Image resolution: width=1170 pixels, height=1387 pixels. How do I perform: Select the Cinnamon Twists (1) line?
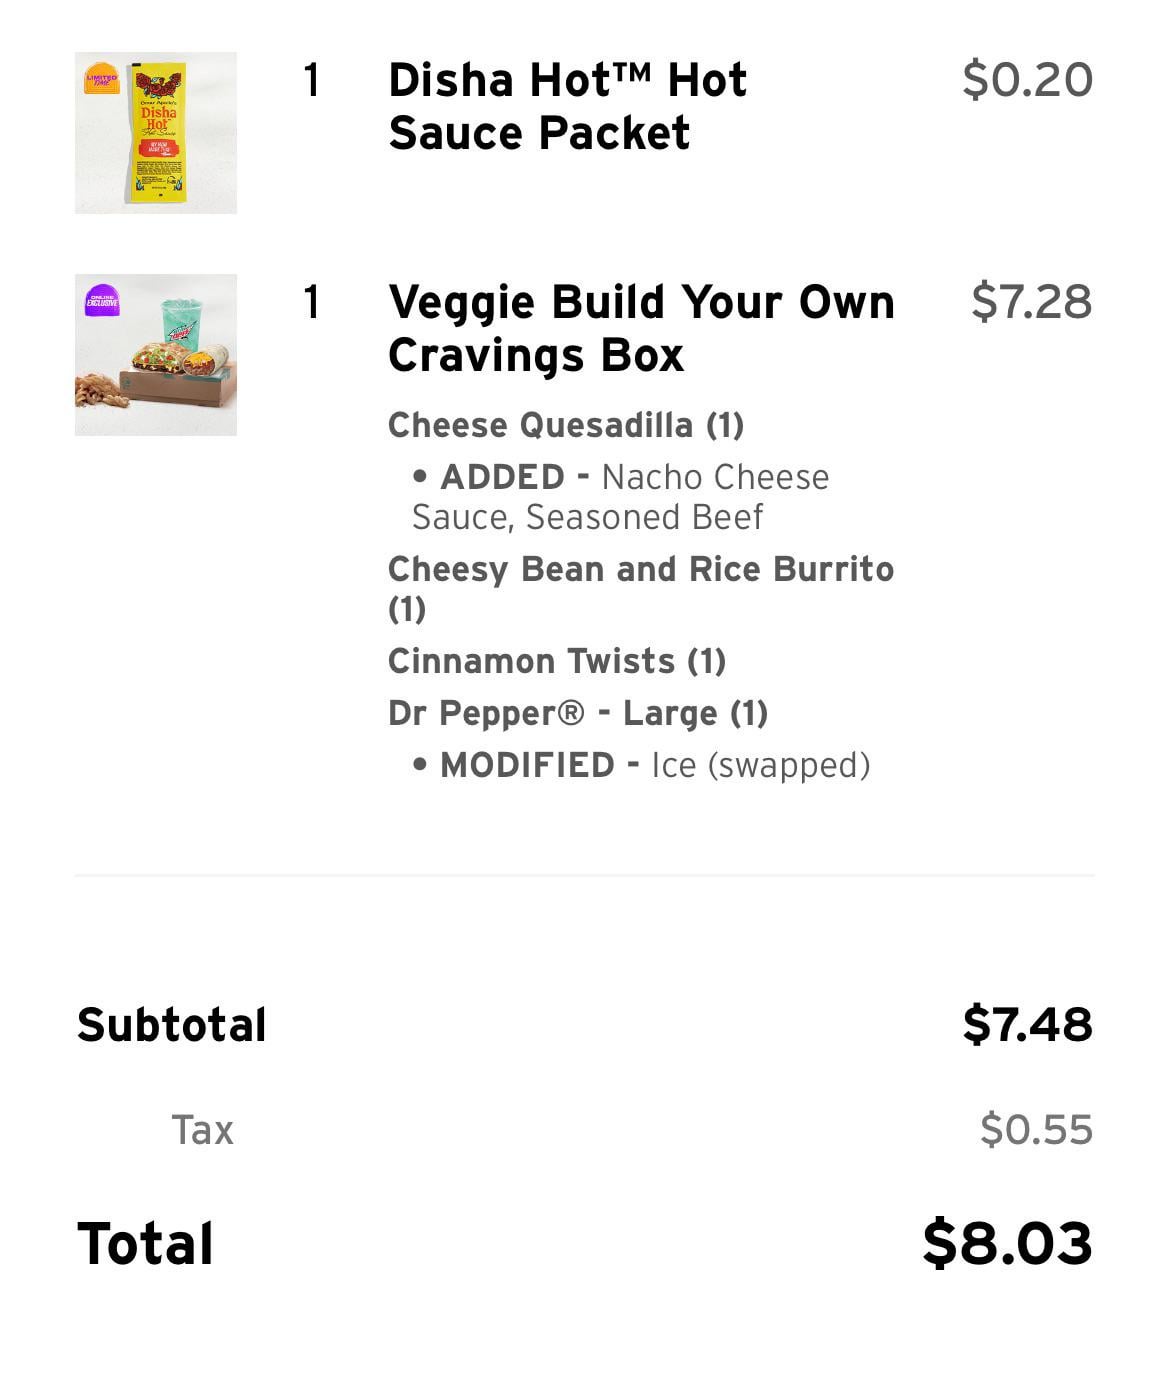click(556, 661)
